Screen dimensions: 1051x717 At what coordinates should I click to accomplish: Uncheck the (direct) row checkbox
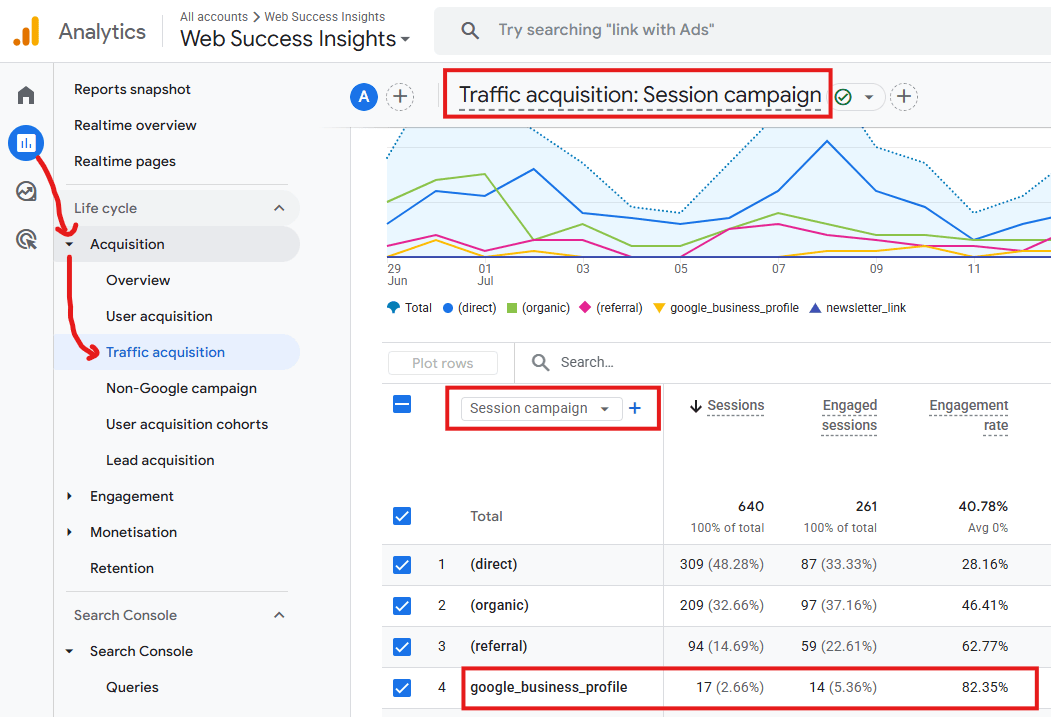[x=402, y=565]
